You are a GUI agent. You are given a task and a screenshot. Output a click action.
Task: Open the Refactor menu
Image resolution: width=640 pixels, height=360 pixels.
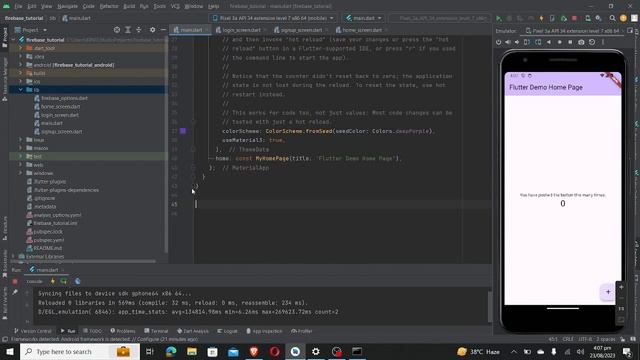click(x=109, y=6)
